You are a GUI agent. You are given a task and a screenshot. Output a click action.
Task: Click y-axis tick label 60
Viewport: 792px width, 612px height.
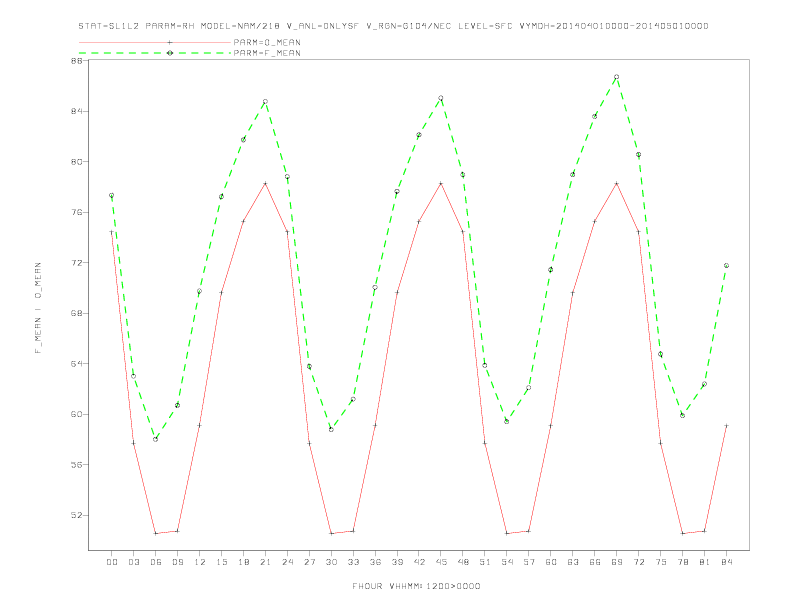[77, 414]
